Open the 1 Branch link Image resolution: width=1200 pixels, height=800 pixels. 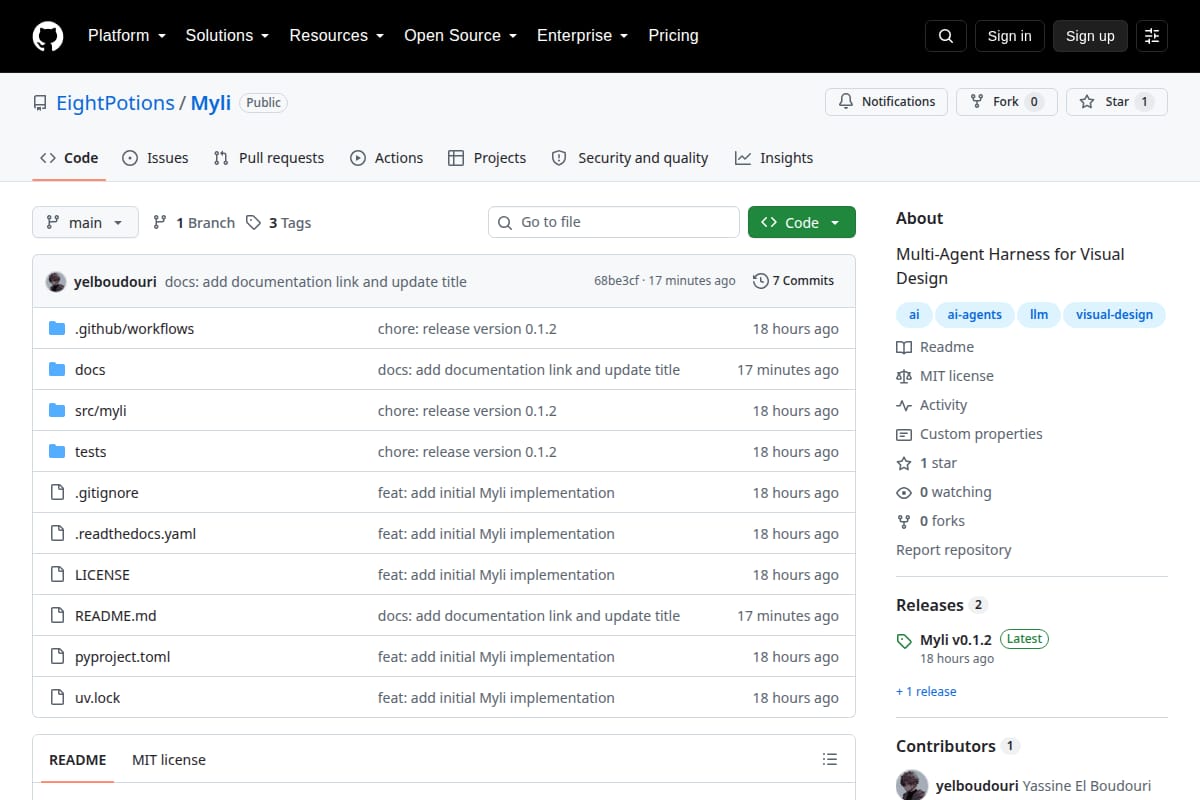(x=194, y=223)
